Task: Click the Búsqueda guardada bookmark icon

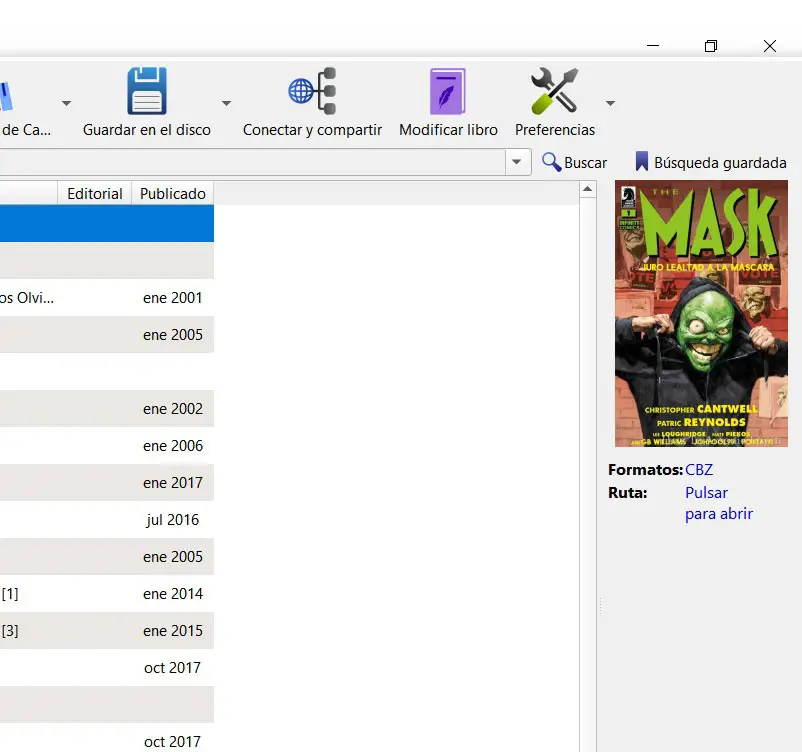Action: tap(641, 162)
